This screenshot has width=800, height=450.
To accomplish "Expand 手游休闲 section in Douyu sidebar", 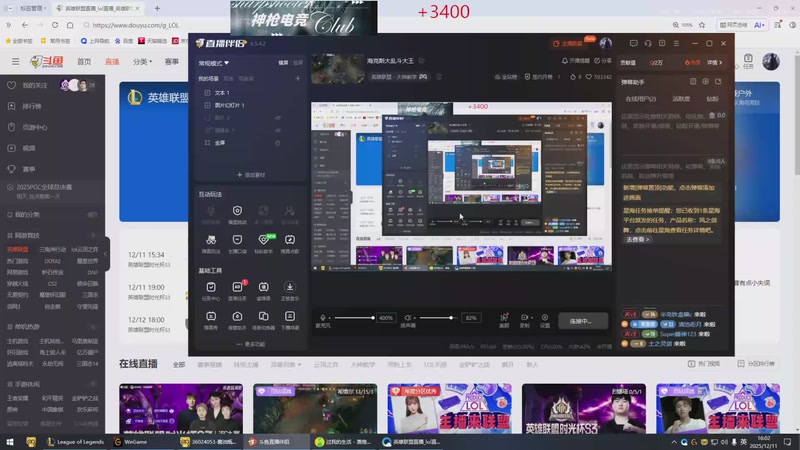I will click(x=93, y=384).
